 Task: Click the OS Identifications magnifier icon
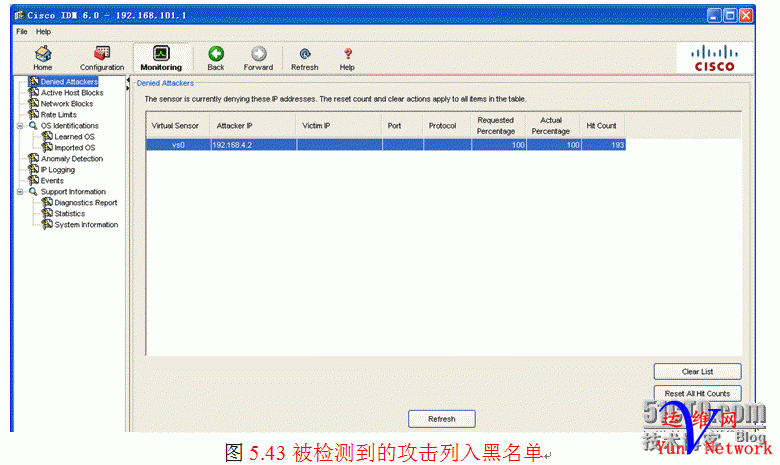33,125
